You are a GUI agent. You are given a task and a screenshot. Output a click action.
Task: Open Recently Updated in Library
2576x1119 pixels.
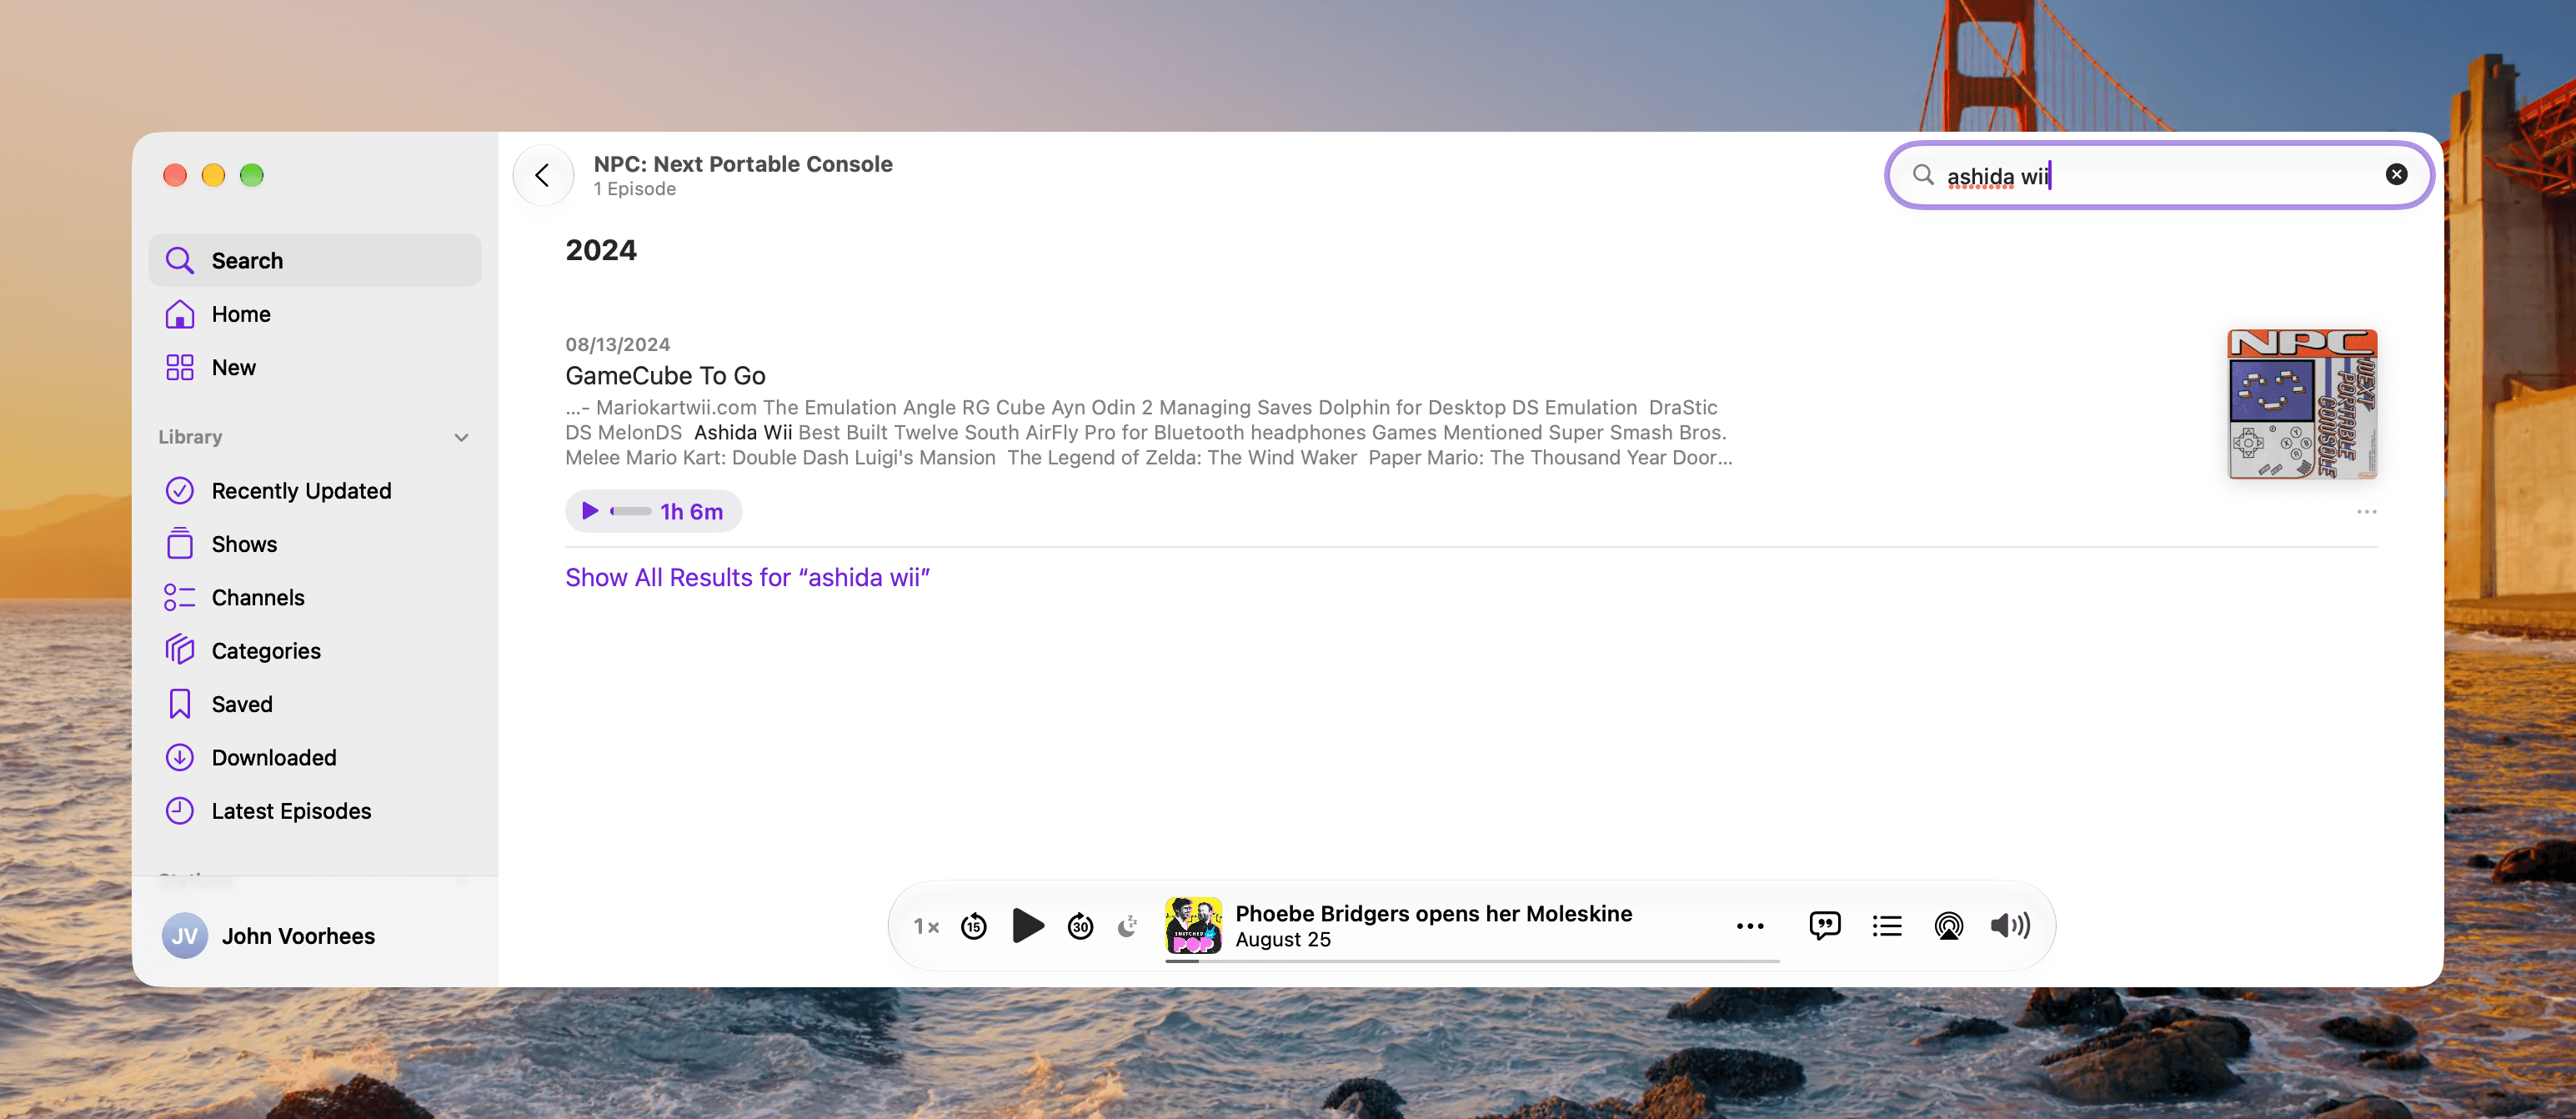point(315,490)
